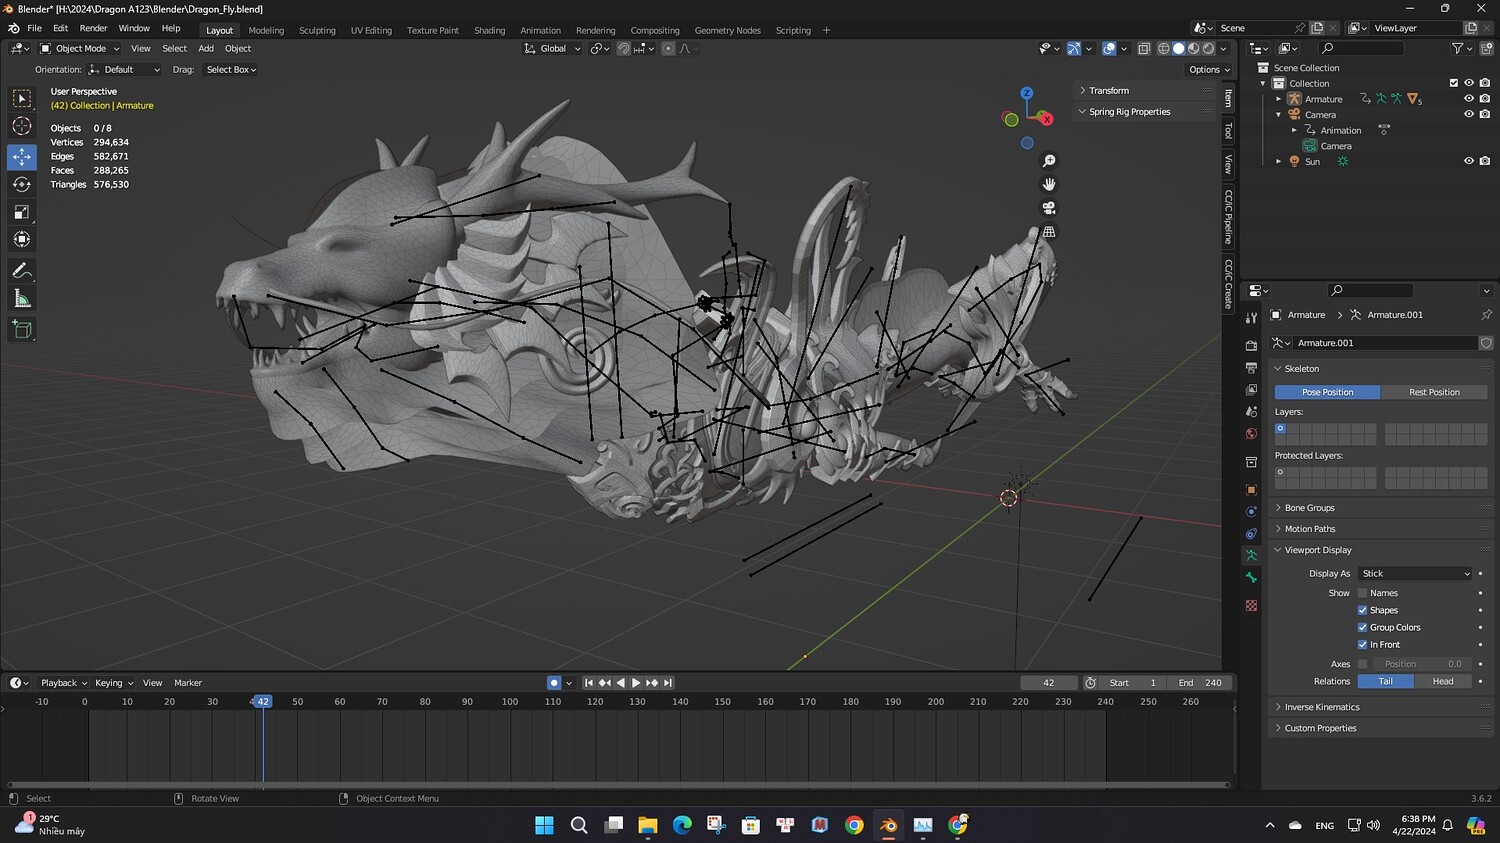Expand the Bone Groups panel

pos(1309,508)
